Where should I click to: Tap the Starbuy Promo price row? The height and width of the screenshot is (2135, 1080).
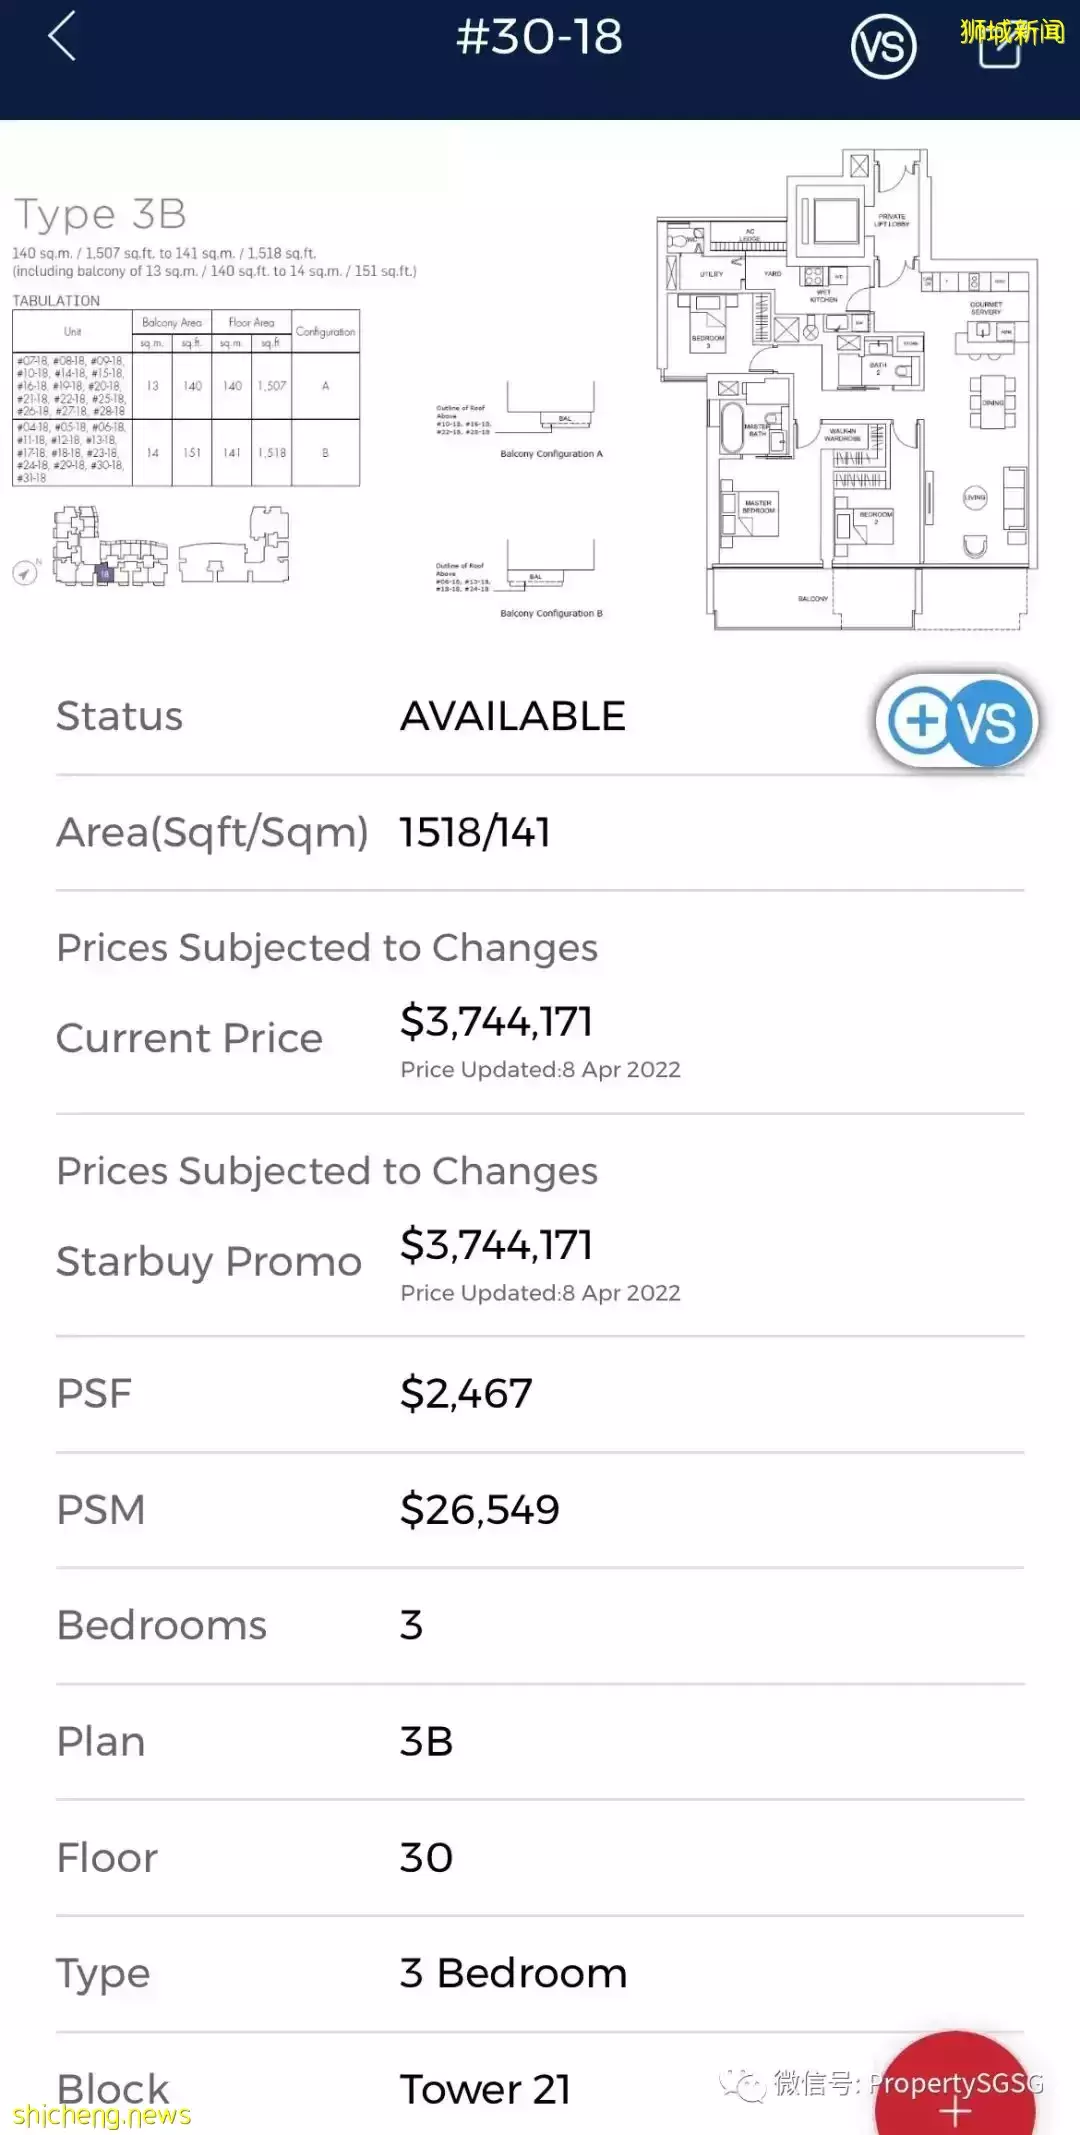[x=540, y=1262]
